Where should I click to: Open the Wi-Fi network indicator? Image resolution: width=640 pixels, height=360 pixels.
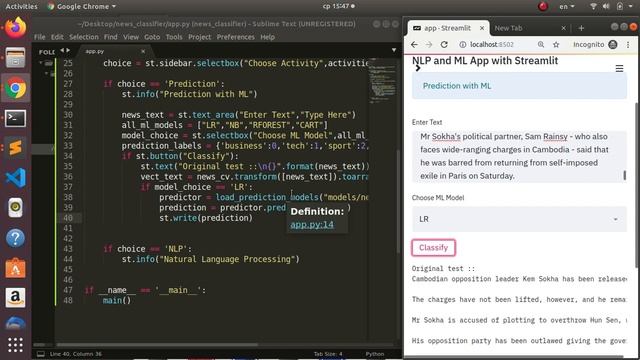tap(593, 7)
